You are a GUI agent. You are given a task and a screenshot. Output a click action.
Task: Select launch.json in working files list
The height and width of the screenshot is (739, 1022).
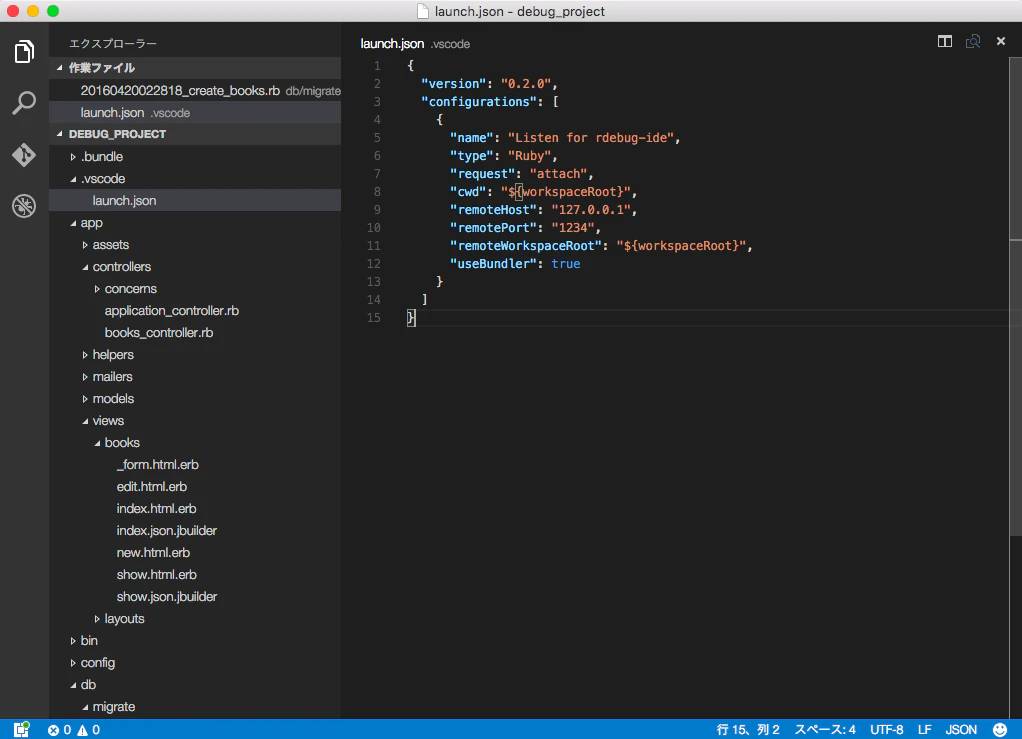[x=195, y=113]
